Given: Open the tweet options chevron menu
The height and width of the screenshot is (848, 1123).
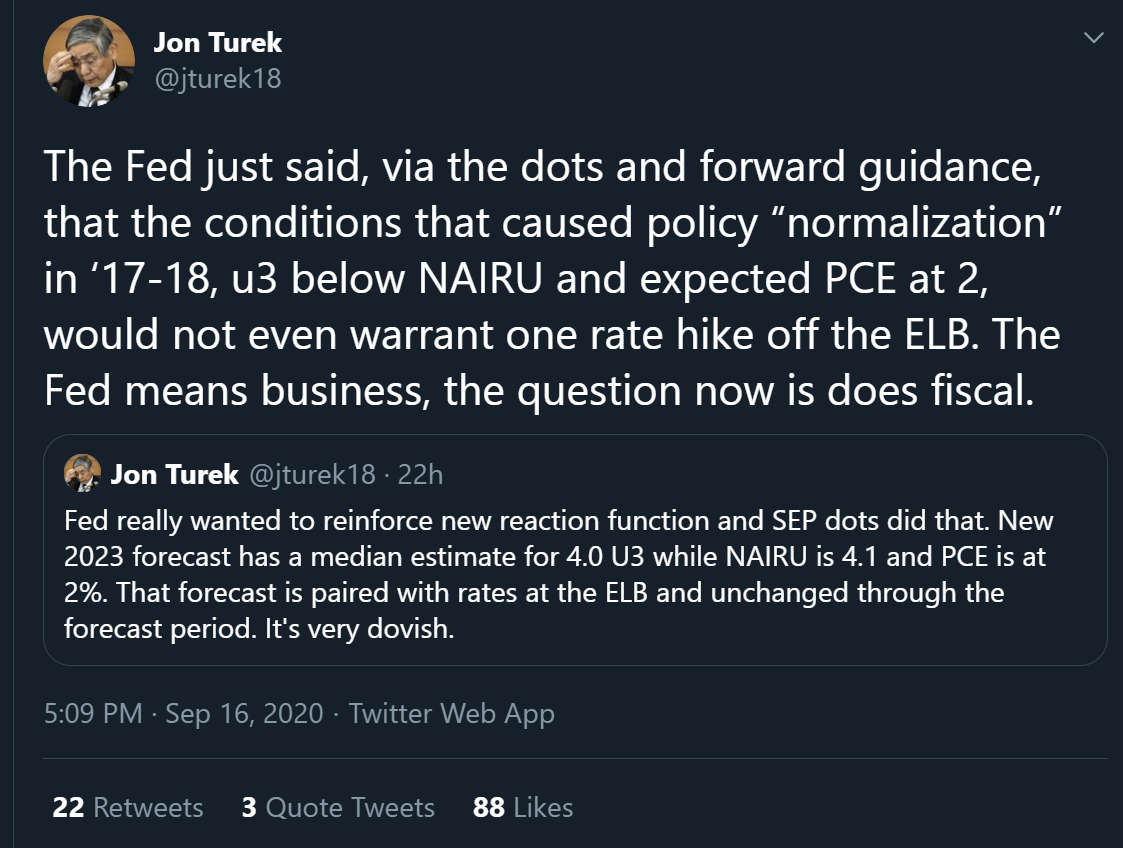Looking at the screenshot, I should coord(1094,37).
